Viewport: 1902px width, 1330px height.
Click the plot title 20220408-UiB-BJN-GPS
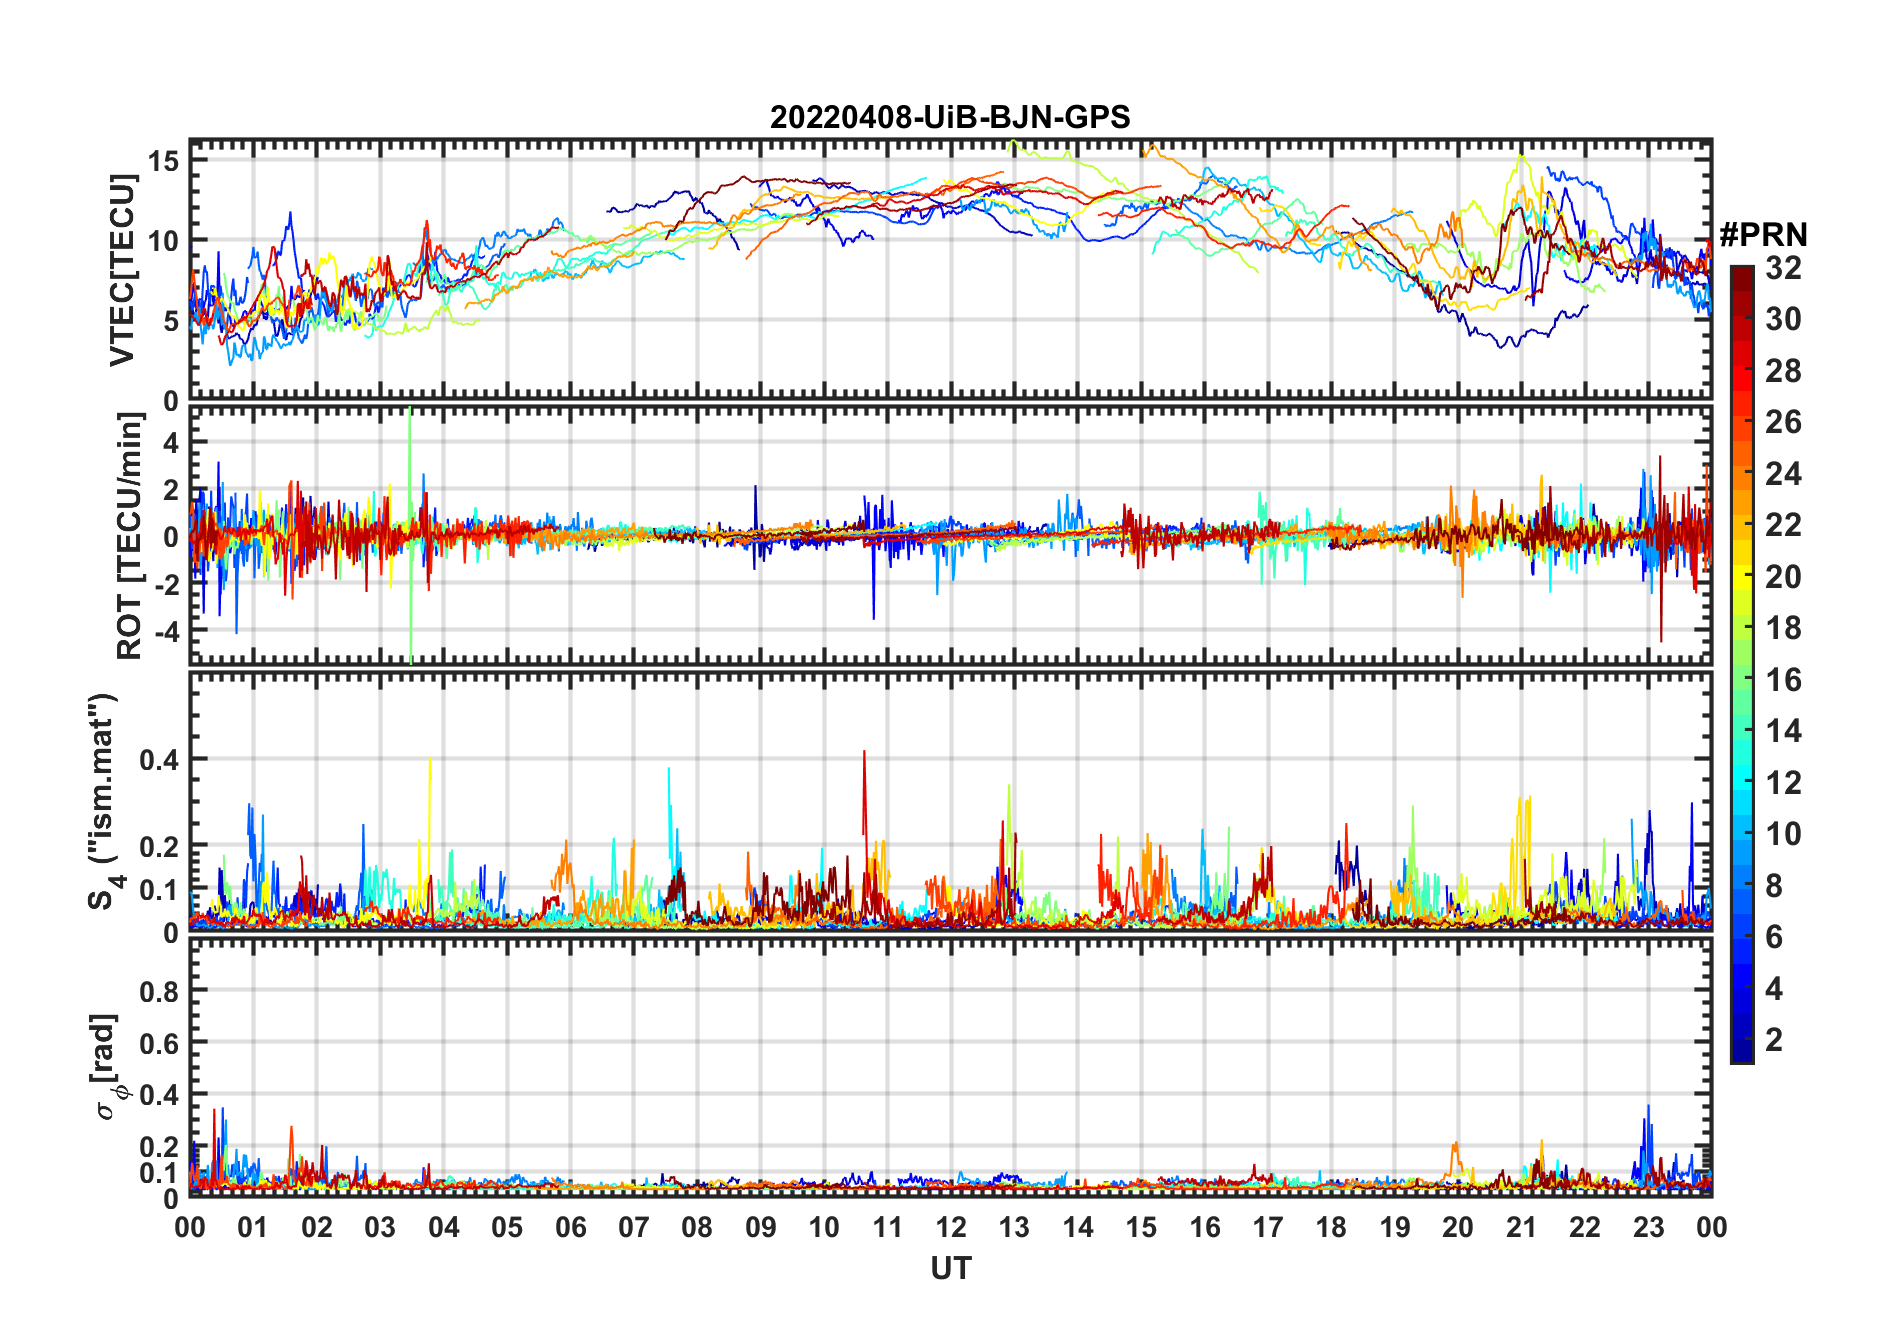click(950, 117)
